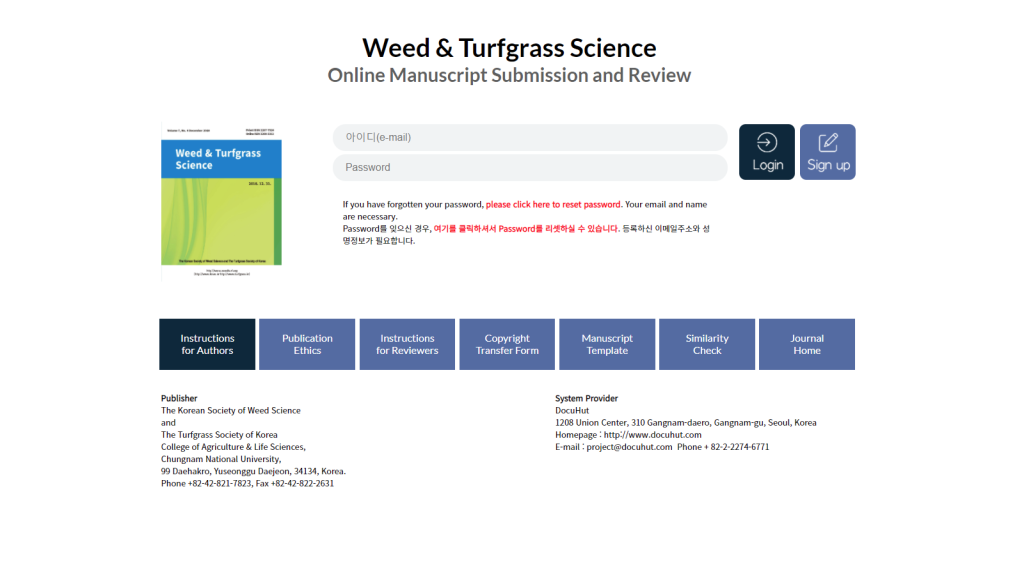The width and height of the screenshot is (1024, 576).
Task: Open Instructions for Reviewers tab
Action: (407, 344)
